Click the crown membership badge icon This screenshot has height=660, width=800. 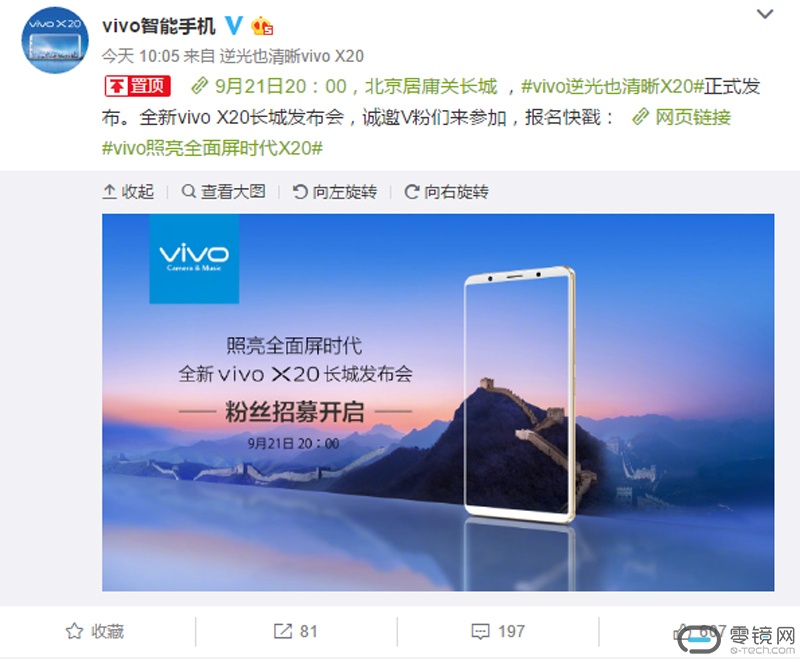(262, 26)
